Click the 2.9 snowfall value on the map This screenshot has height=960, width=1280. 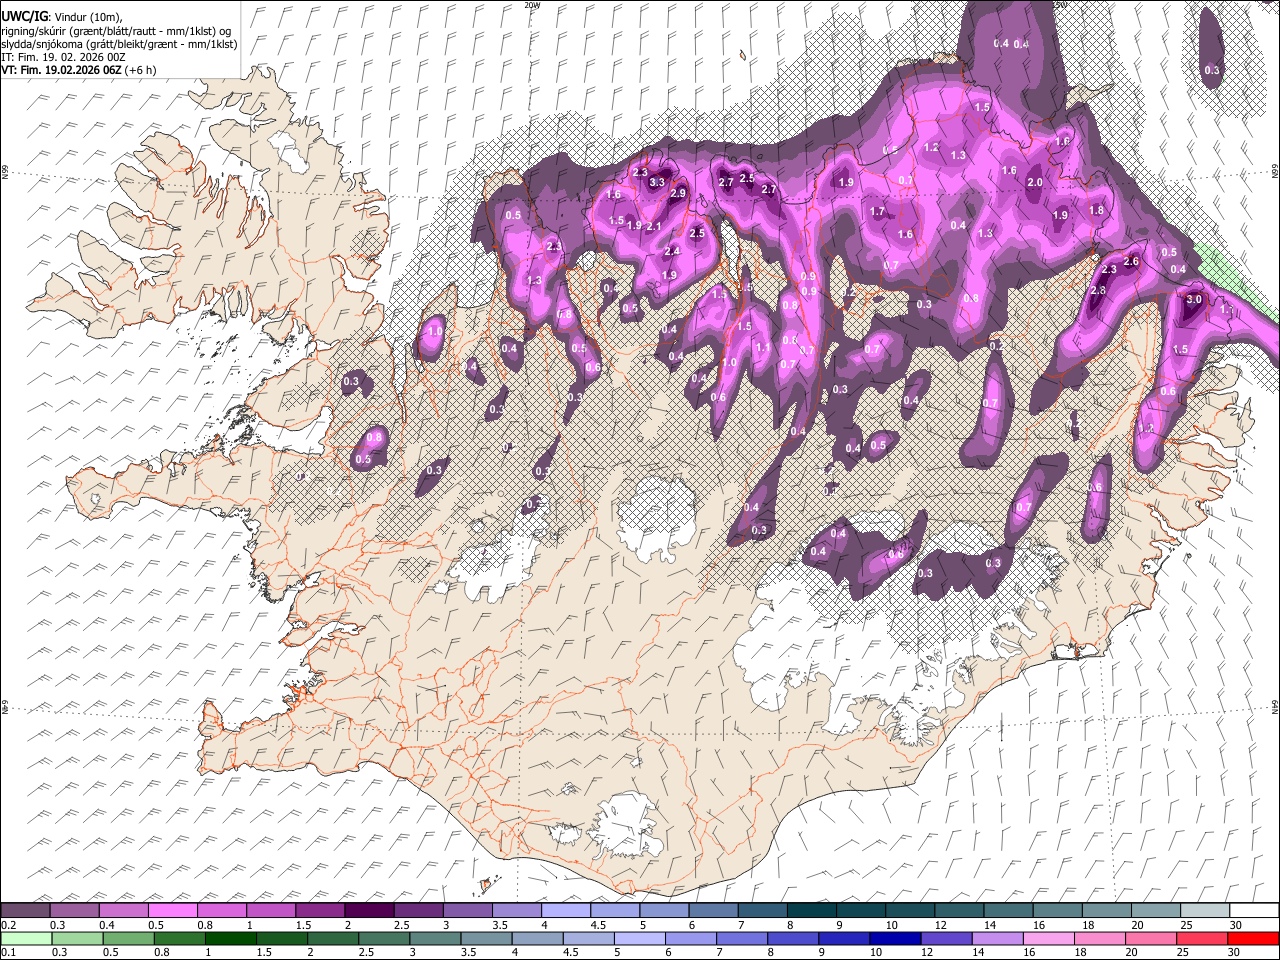pos(678,193)
